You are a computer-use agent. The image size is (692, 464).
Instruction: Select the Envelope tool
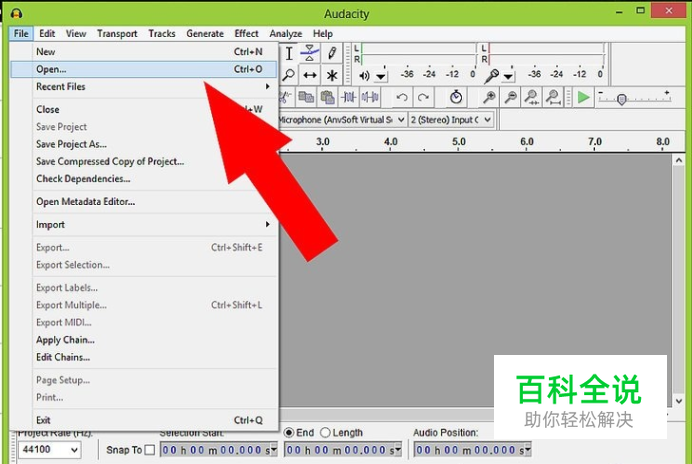click(310, 53)
